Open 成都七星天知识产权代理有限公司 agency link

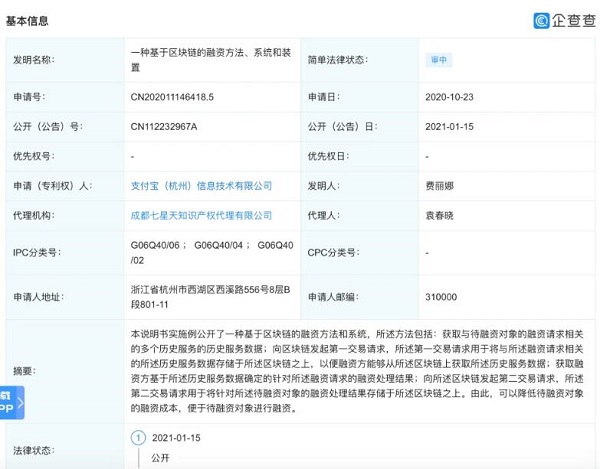point(201,215)
